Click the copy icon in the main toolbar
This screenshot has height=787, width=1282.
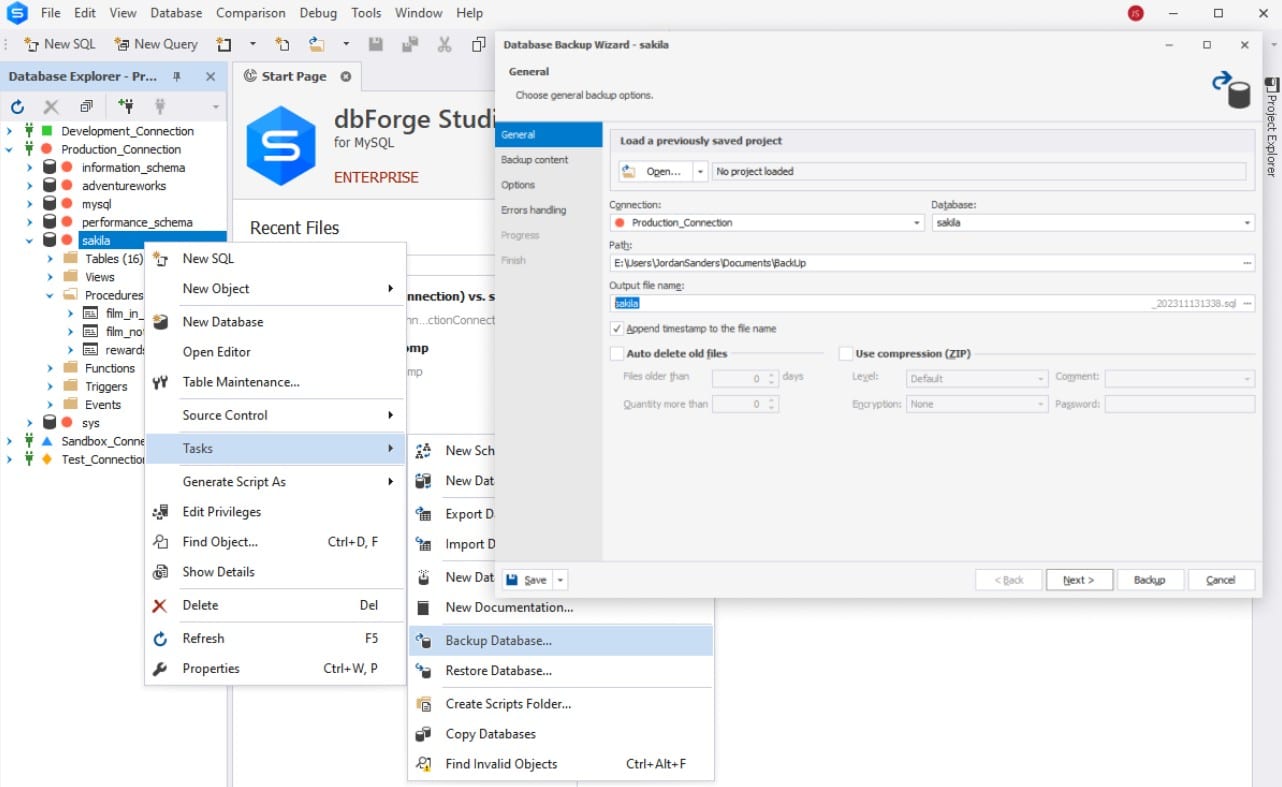(x=479, y=44)
